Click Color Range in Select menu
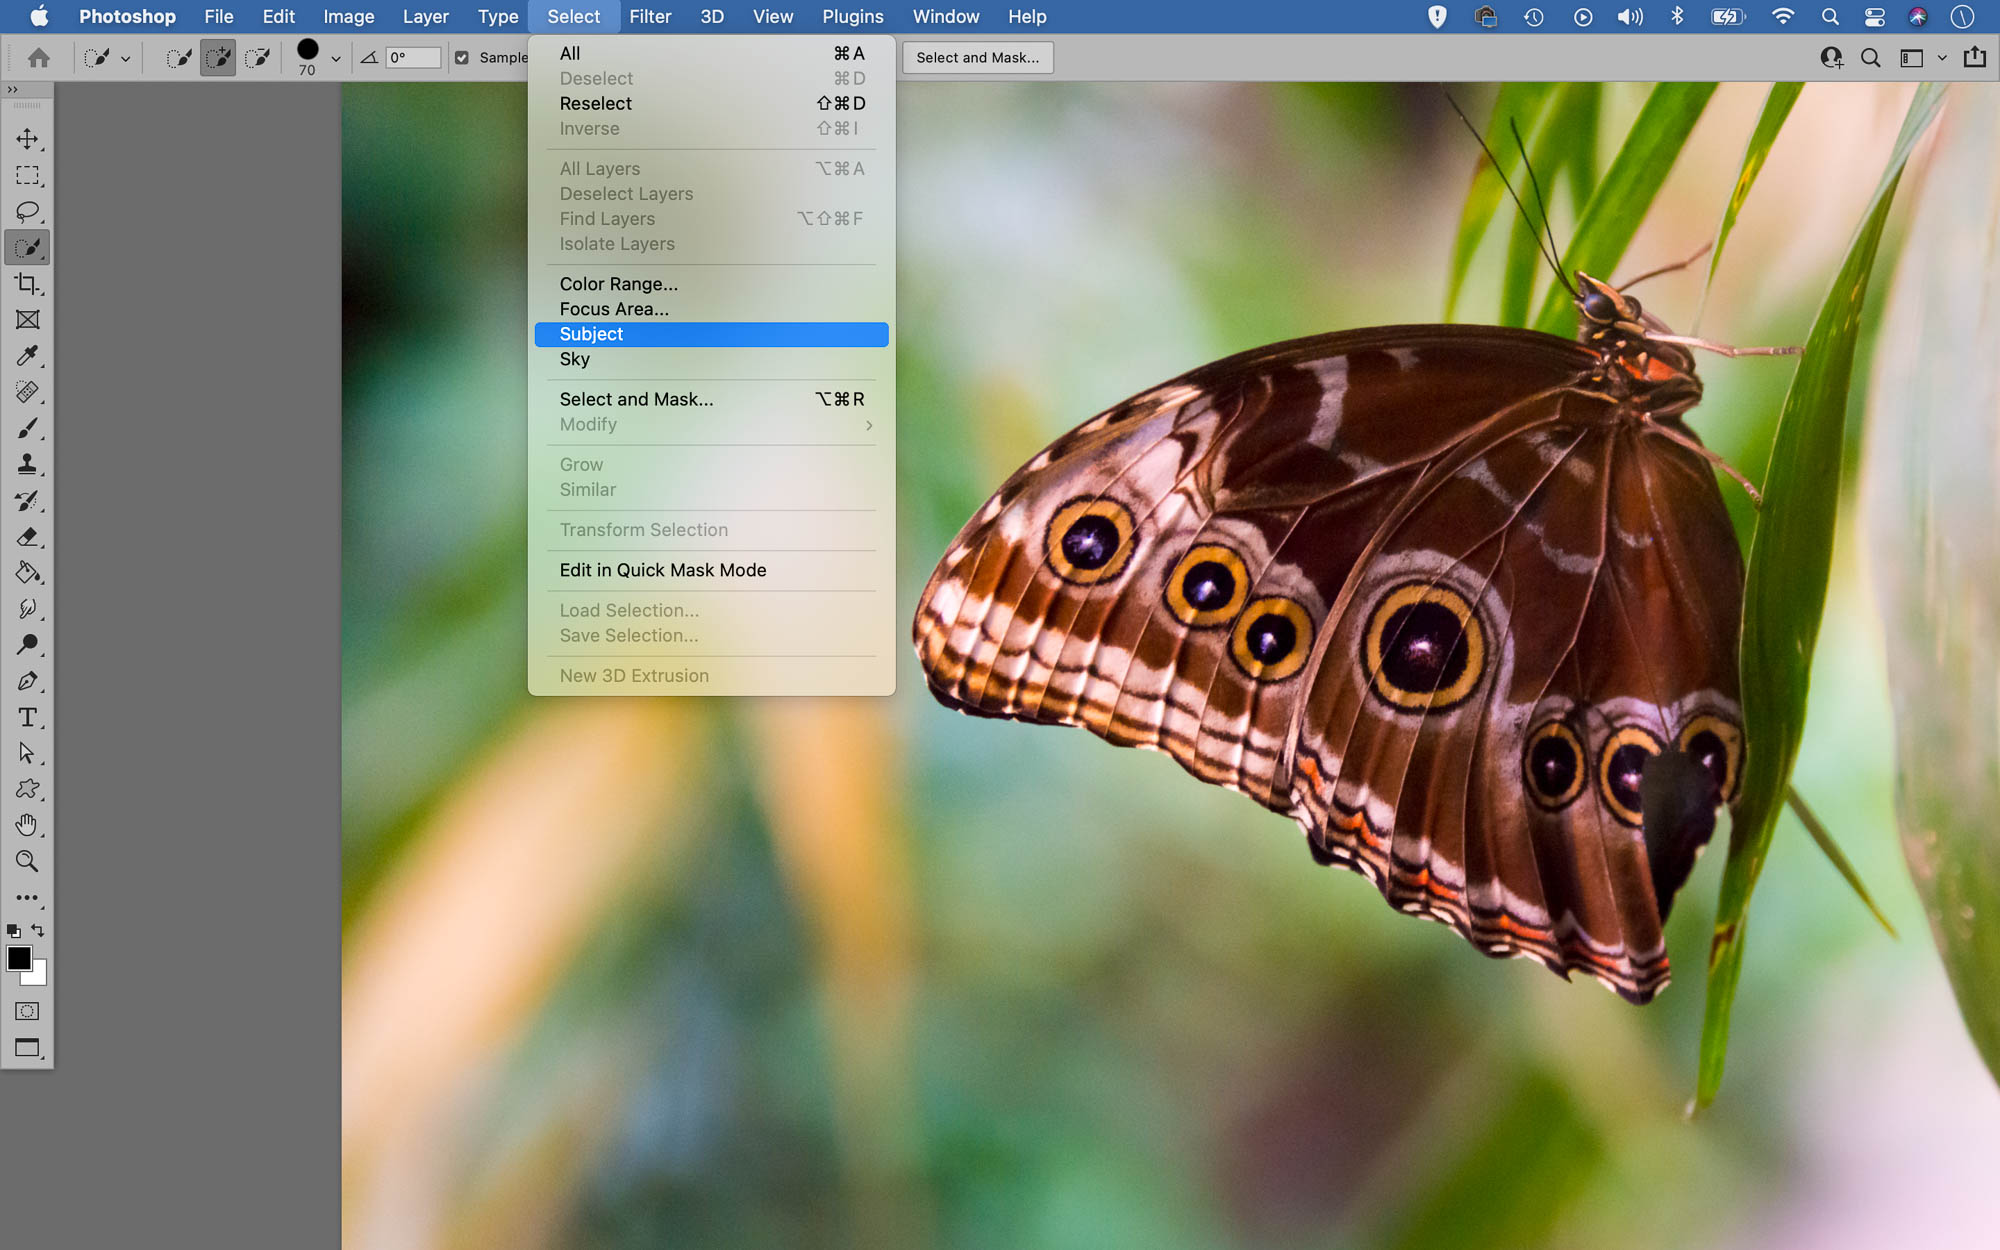Screen dimensions: 2000x1250 click(x=618, y=284)
